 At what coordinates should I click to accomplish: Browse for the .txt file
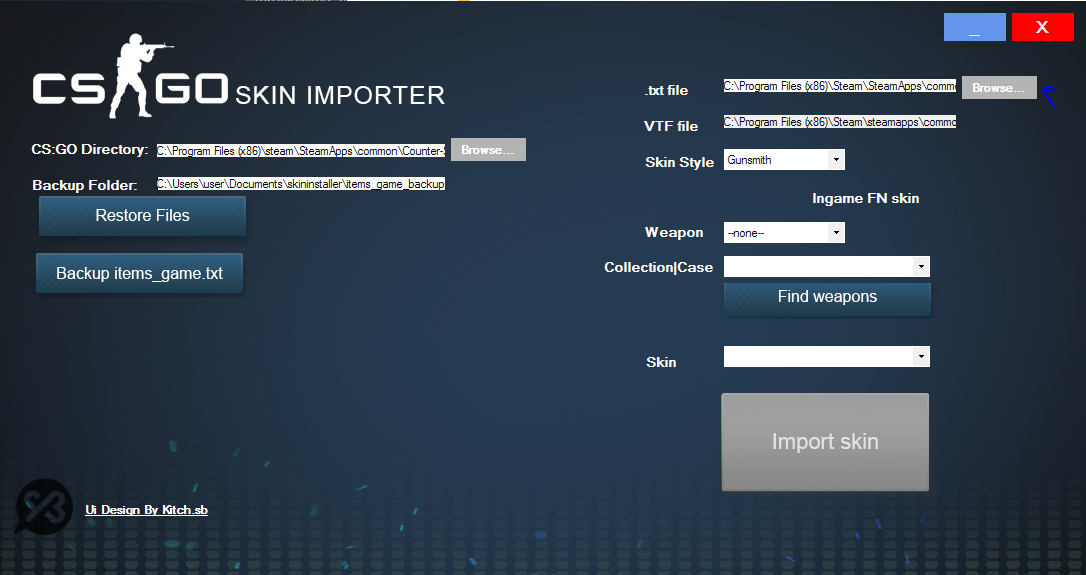tap(999, 87)
